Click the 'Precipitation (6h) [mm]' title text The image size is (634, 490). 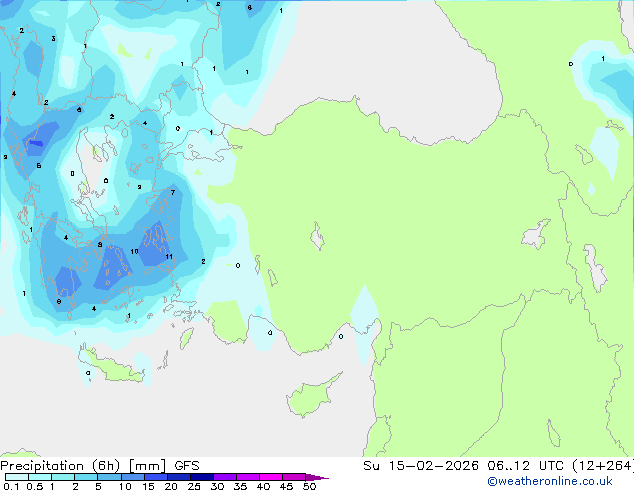(x=83, y=466)
